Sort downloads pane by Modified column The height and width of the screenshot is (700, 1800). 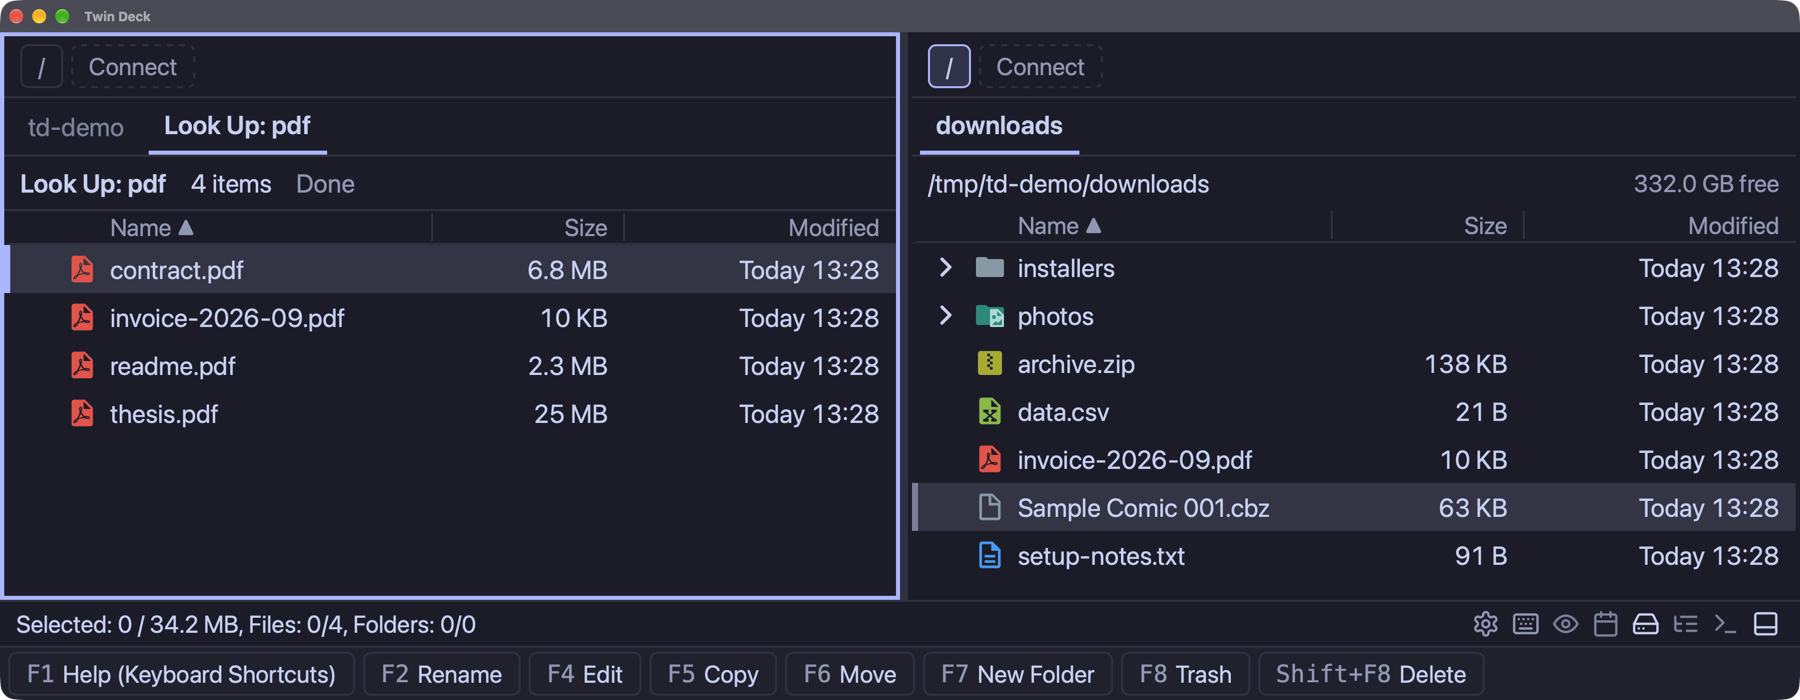(1733, 226)
